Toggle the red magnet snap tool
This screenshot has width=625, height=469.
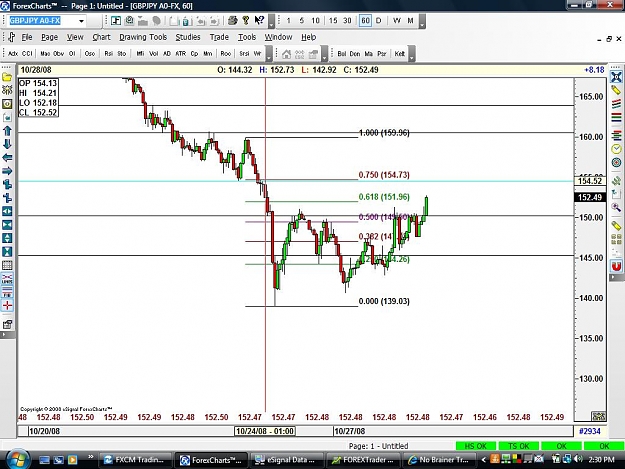(616, 266)
